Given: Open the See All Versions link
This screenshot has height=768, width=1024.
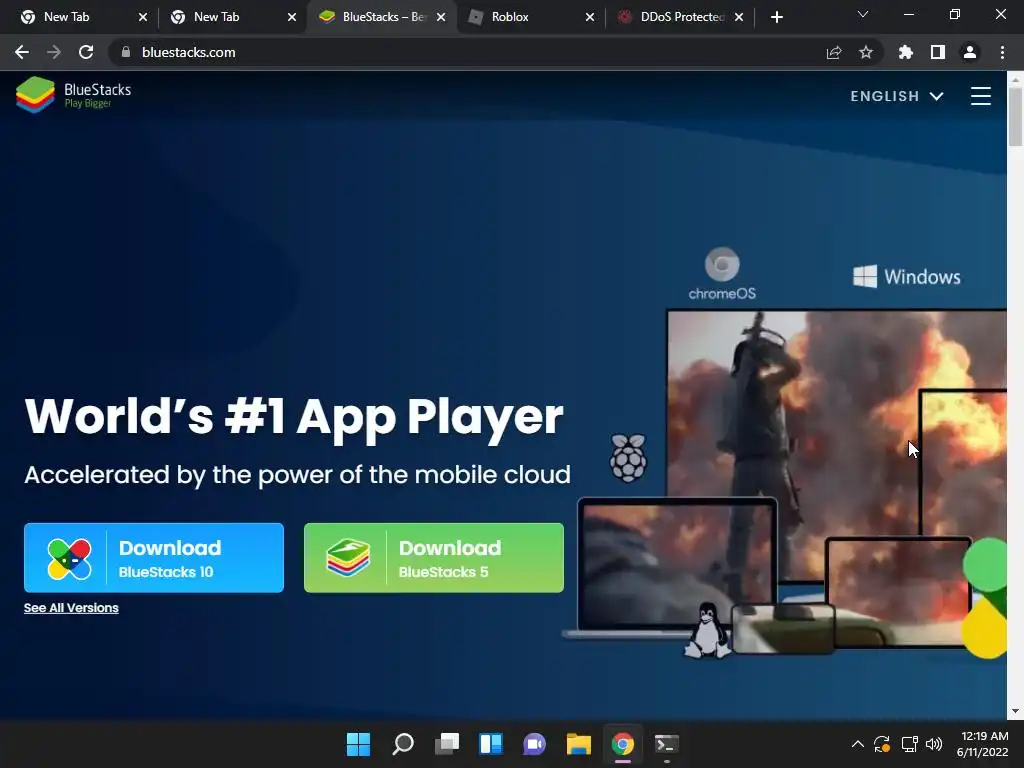Looking at the screenshot, I should coord(71,608).
